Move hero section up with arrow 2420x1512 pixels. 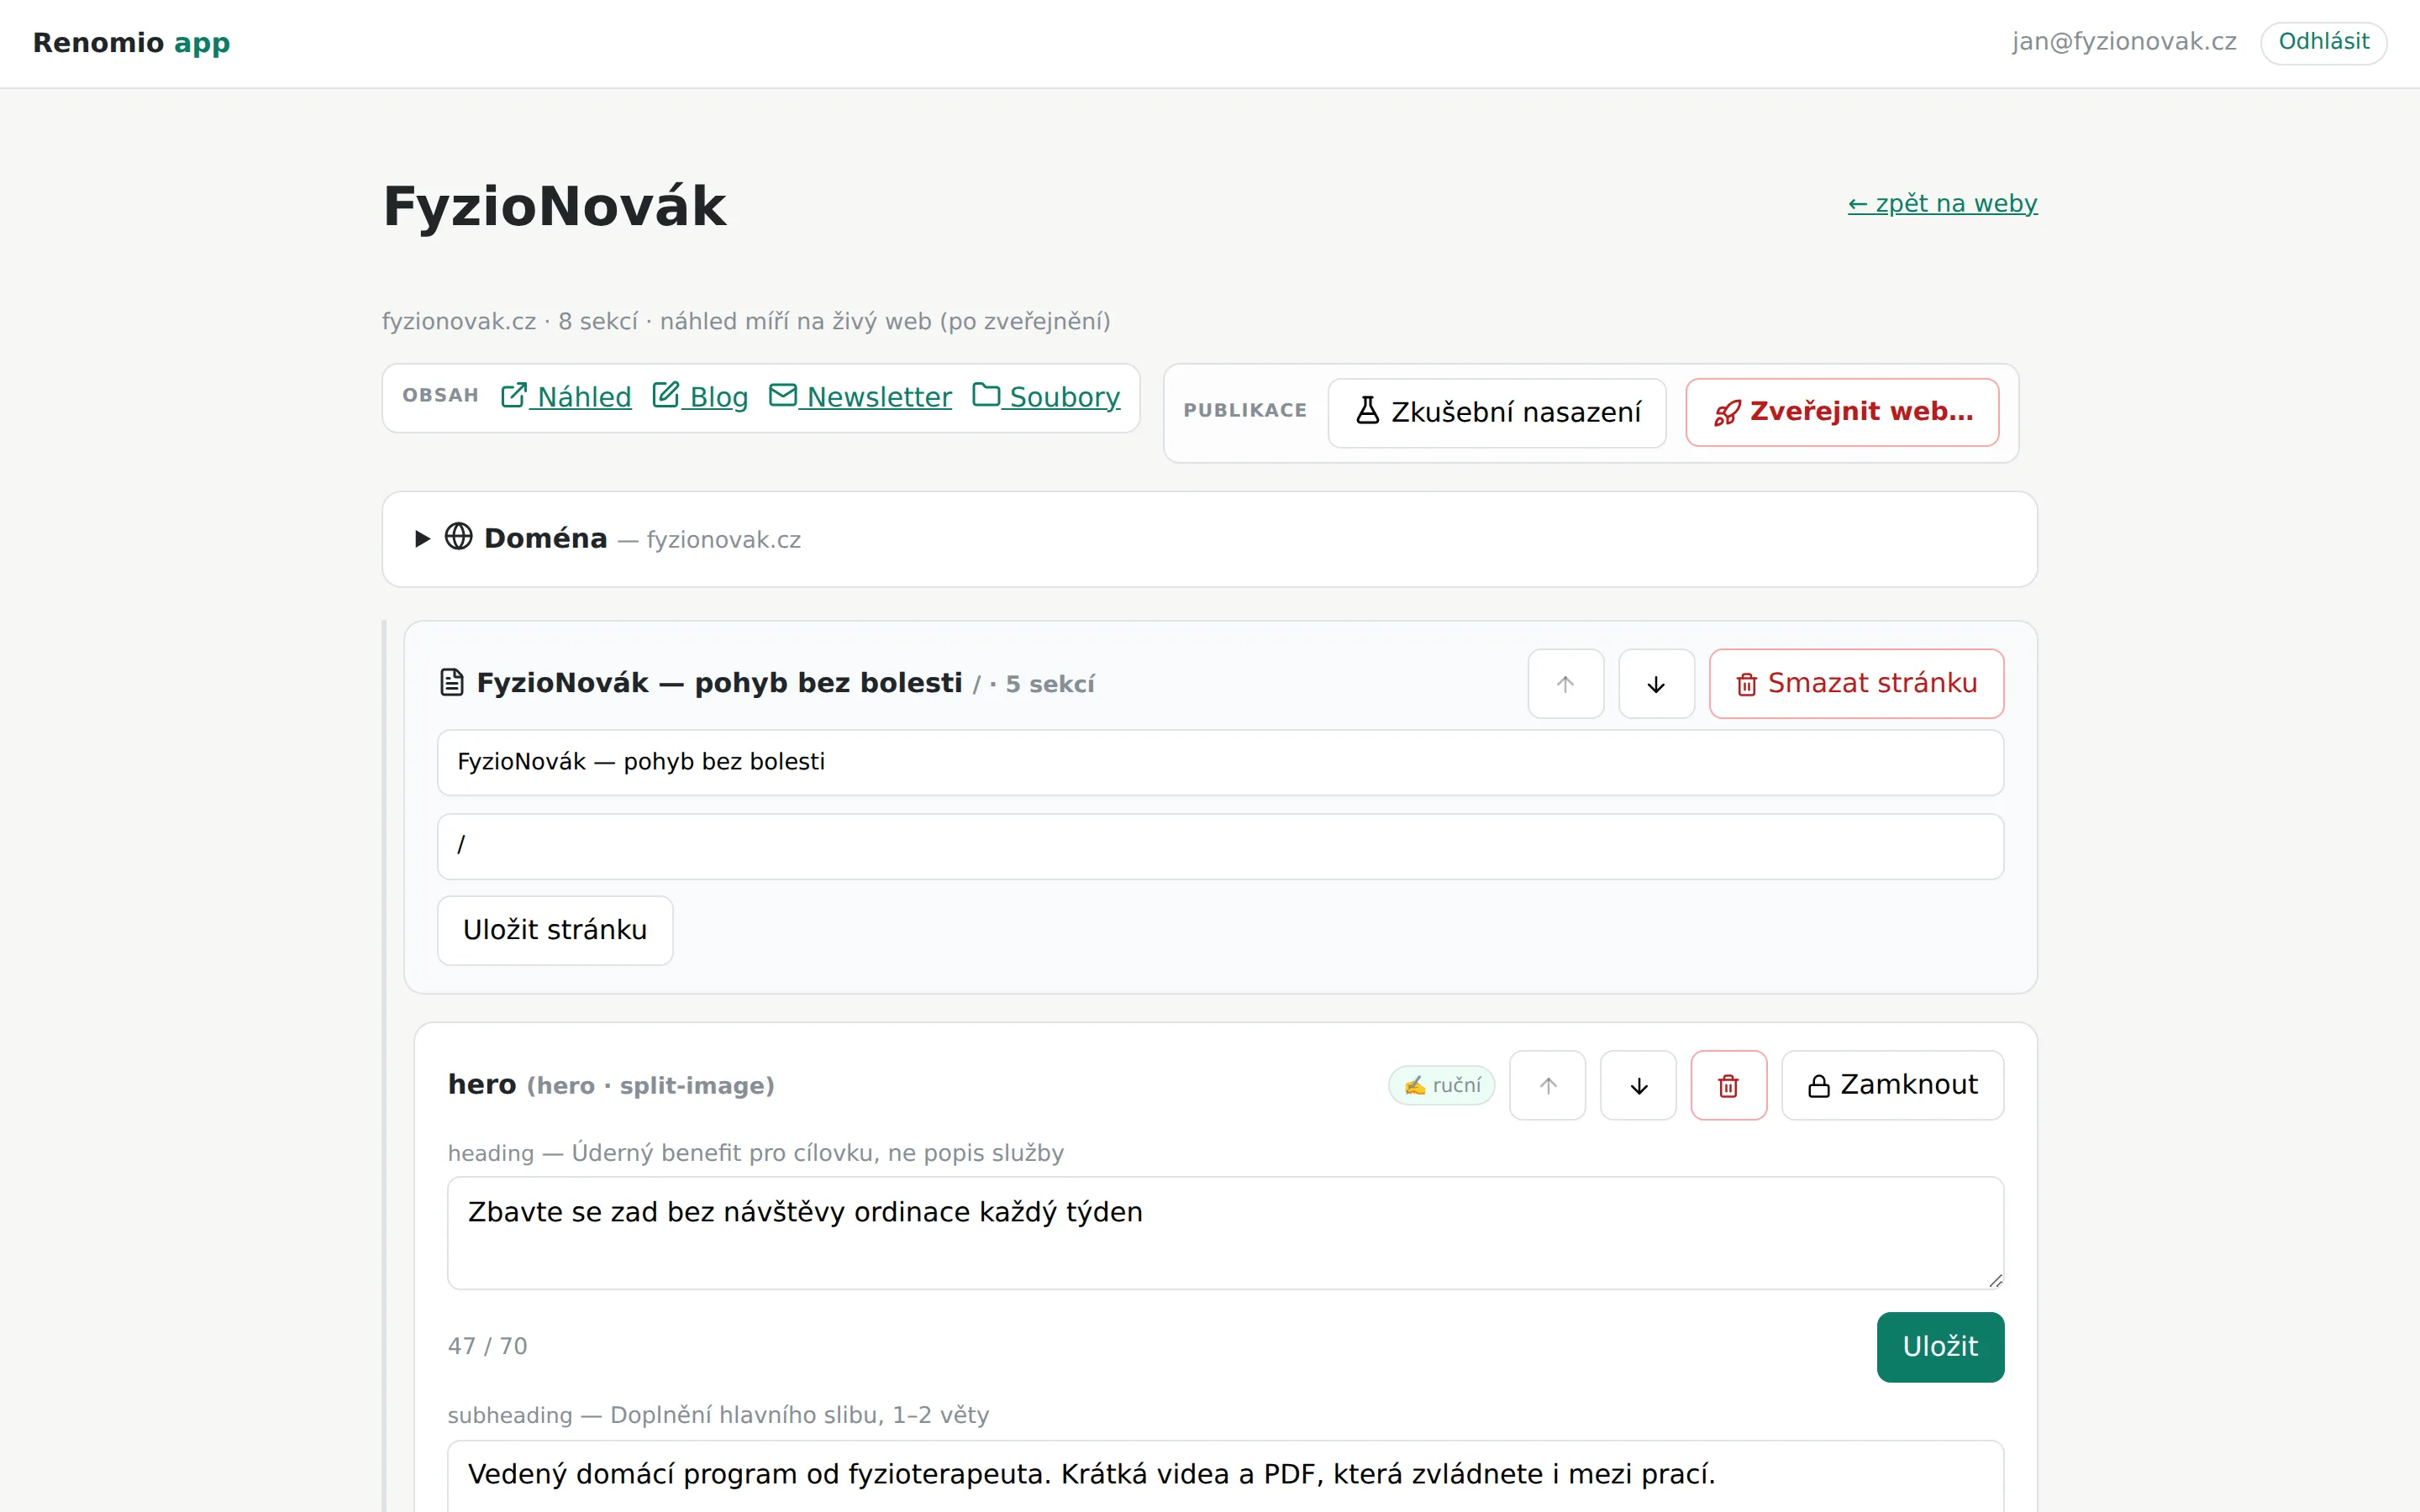click(1548, 1086)
